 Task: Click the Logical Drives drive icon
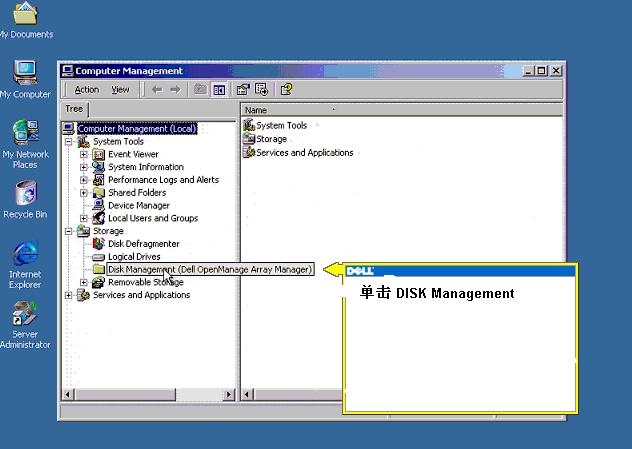click(98, 257)
